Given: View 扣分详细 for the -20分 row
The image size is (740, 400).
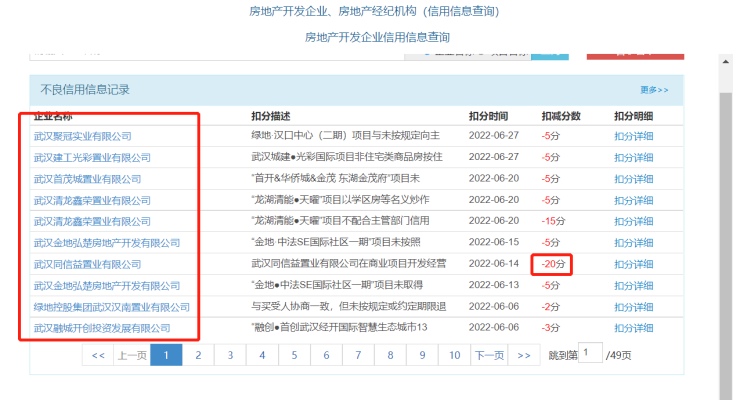Looking at the screenshot, I should 633,264.
